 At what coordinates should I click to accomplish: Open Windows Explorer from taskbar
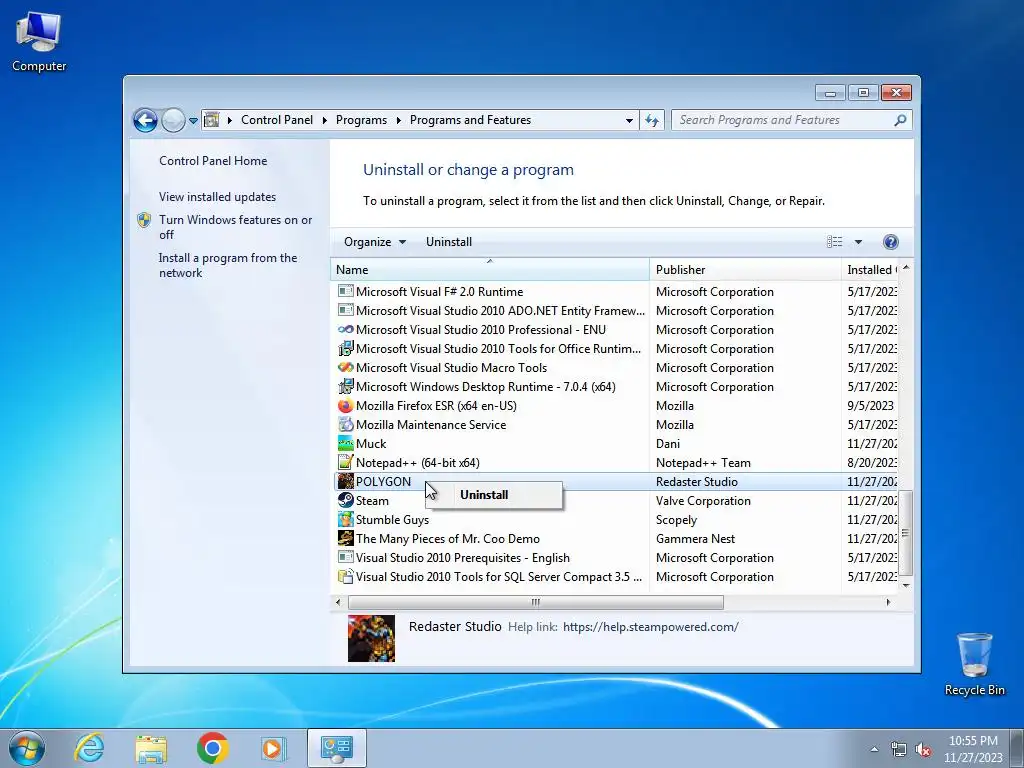click(151, 748)
